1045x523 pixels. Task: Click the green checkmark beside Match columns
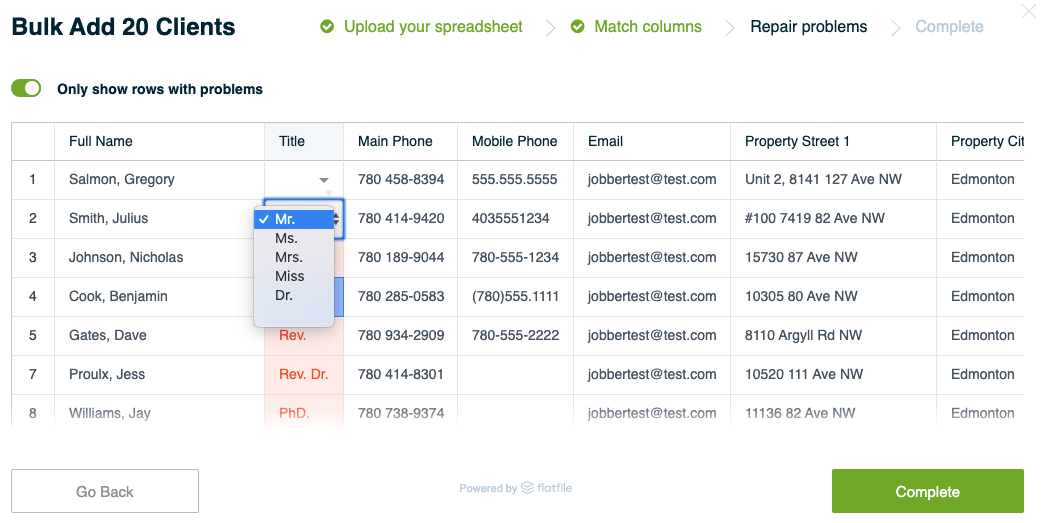coord(578,27)
